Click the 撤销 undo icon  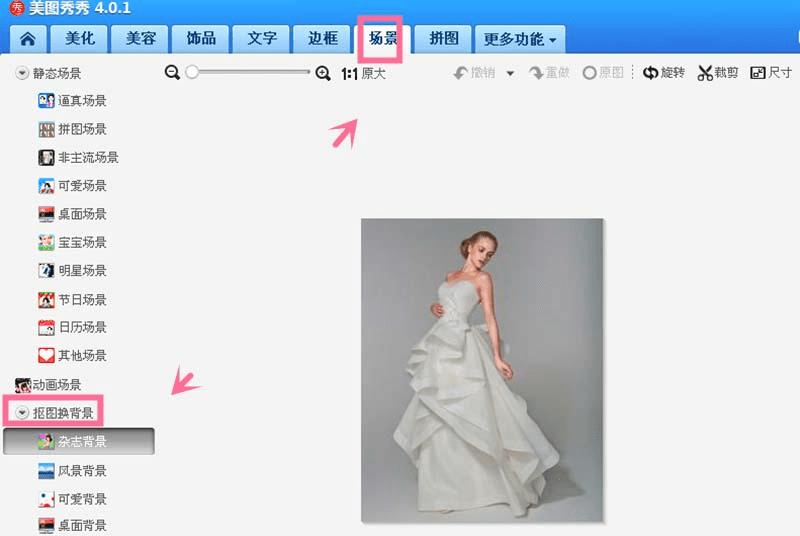click(461, 73)
